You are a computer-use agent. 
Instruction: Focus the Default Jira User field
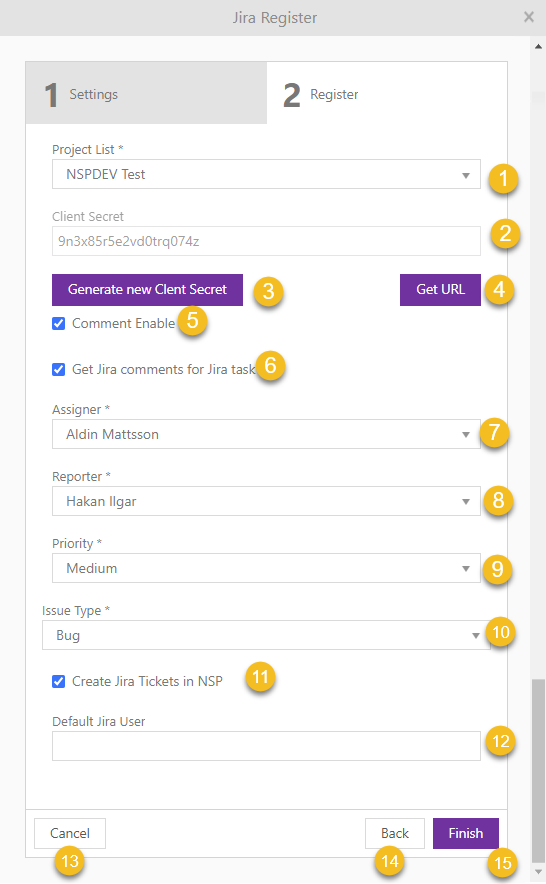click(x=266, y=746)
